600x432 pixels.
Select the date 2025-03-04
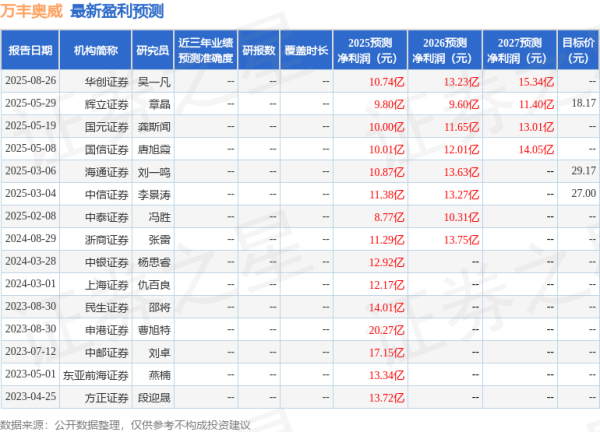click(31, 194)
